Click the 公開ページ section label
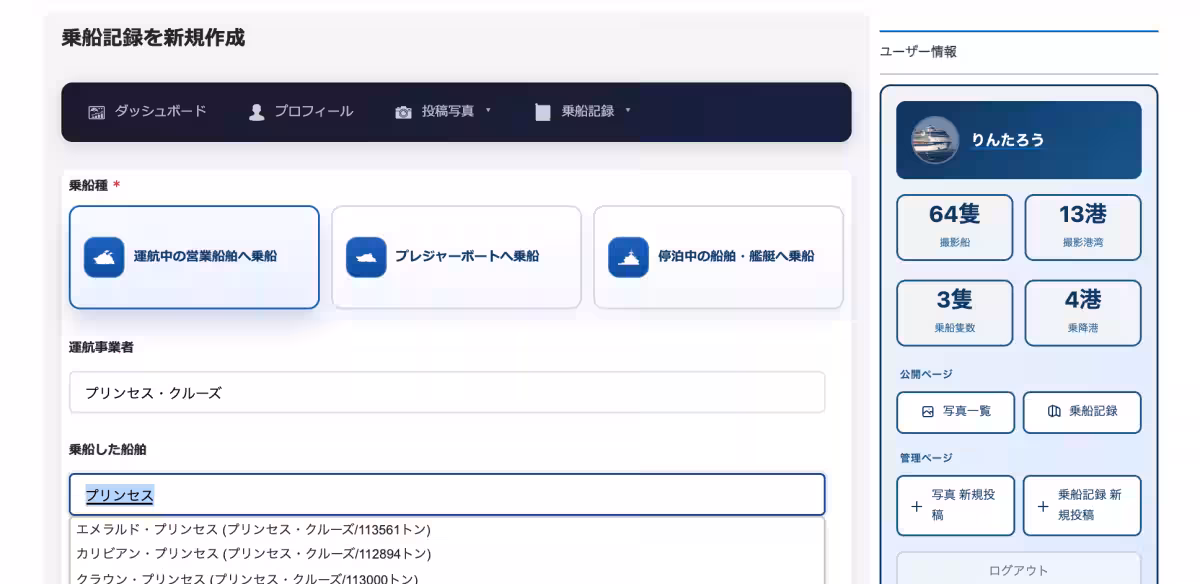The height and width of the screenshot is (584, 1200). 926,374
